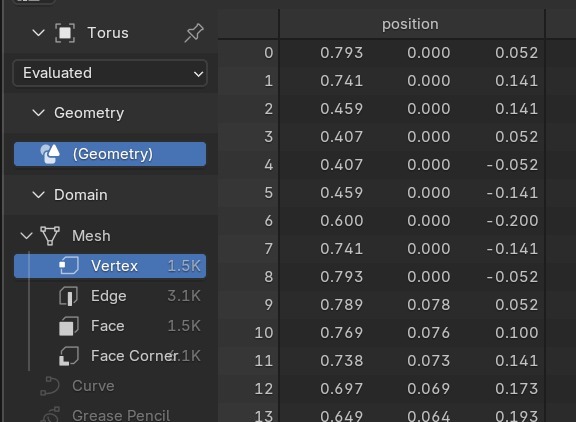Click value 0.741 in row 1
Screen dimensions: 576x422
click(x=341, y=81)
